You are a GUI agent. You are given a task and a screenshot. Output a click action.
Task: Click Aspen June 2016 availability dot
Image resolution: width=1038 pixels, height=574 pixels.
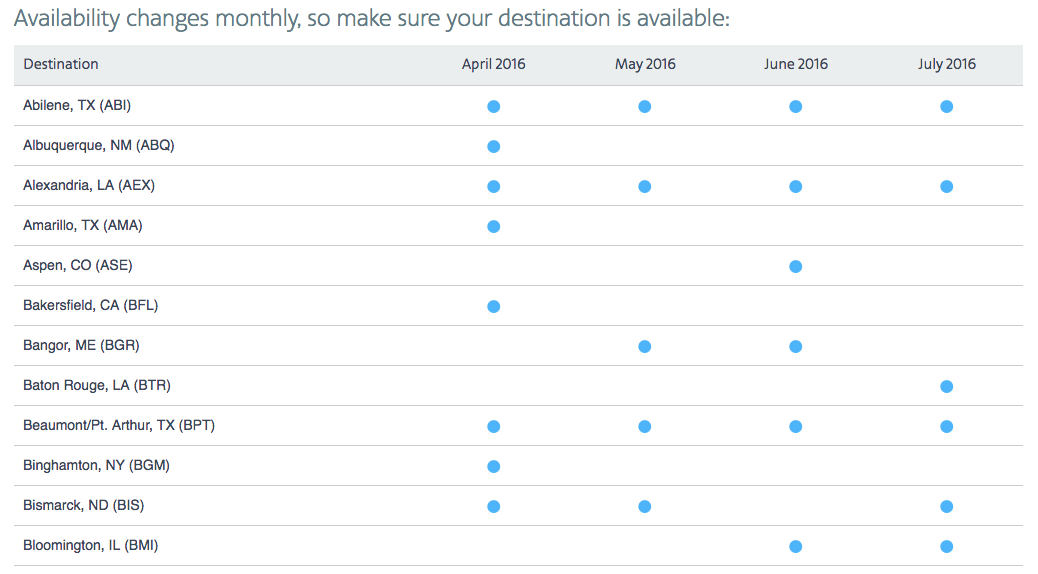coord(795,266)
